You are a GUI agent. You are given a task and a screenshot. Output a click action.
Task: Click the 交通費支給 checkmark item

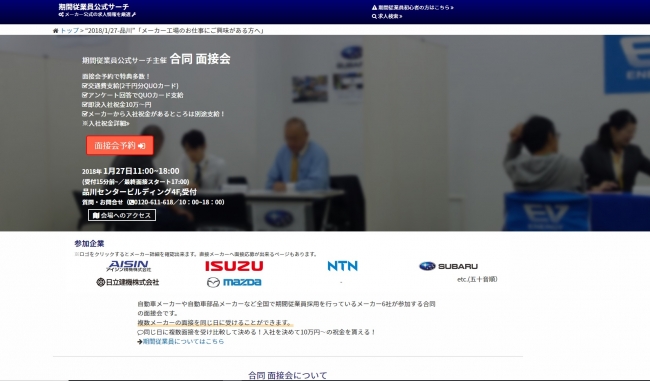130,86
